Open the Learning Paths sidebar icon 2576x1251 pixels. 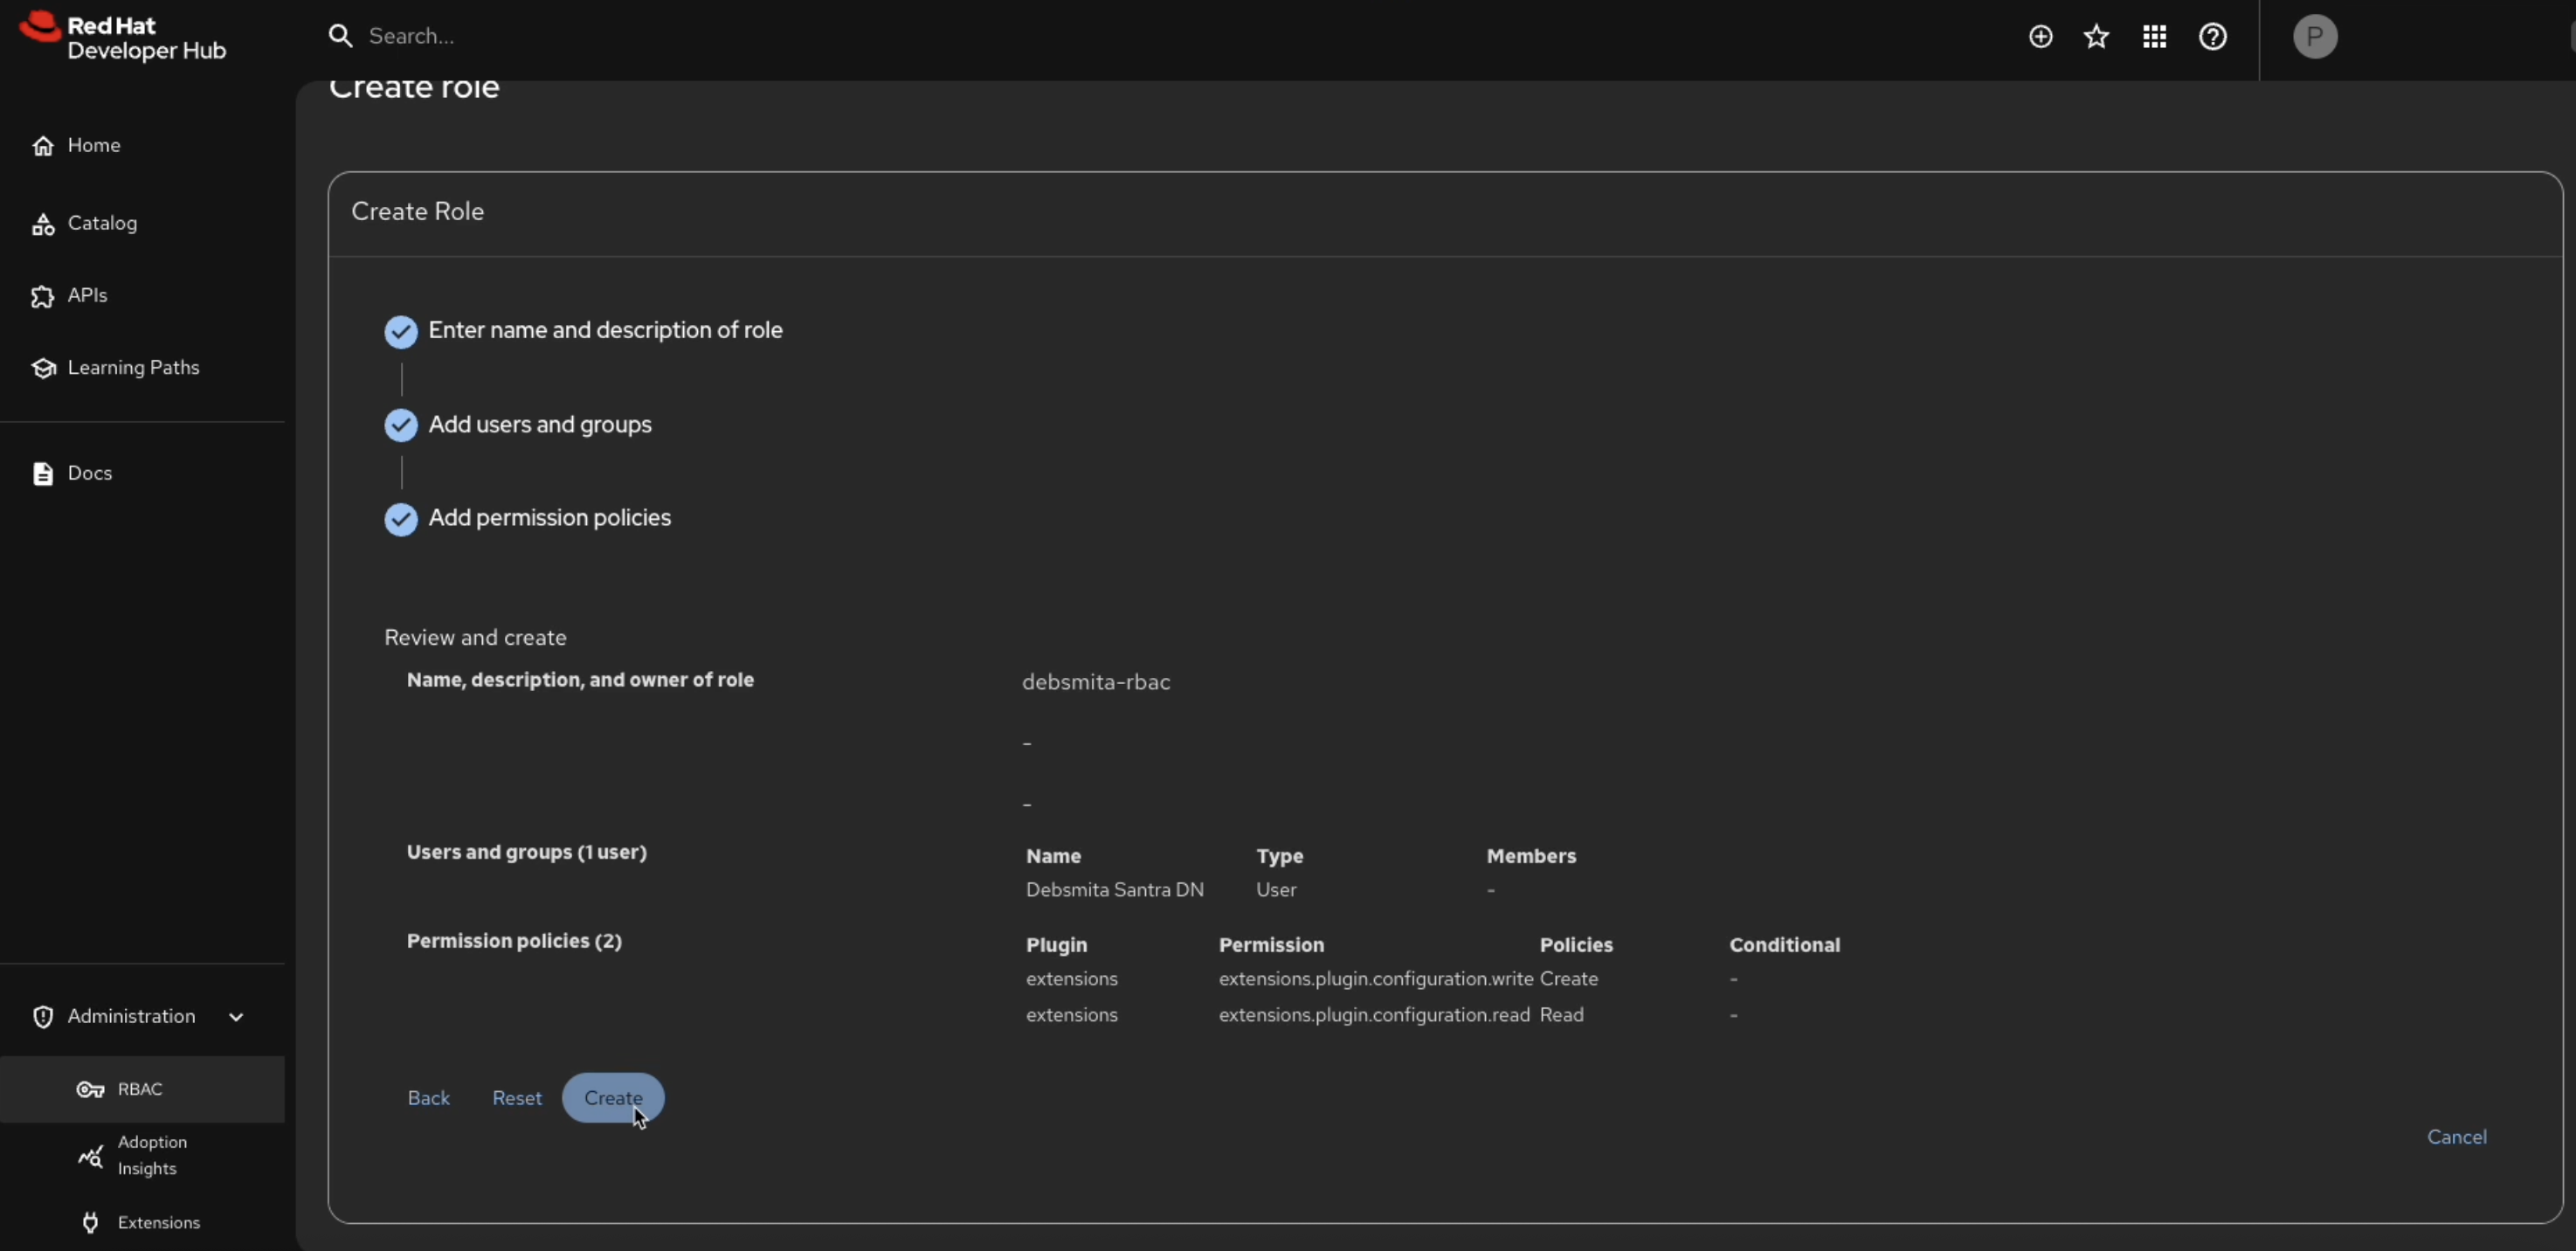click(42, 367)
